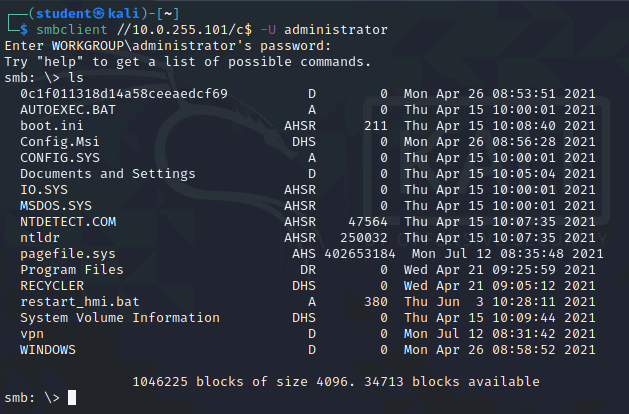Select the NTDETECT.COM filename
629x414 pixels.
coord(68,222)
